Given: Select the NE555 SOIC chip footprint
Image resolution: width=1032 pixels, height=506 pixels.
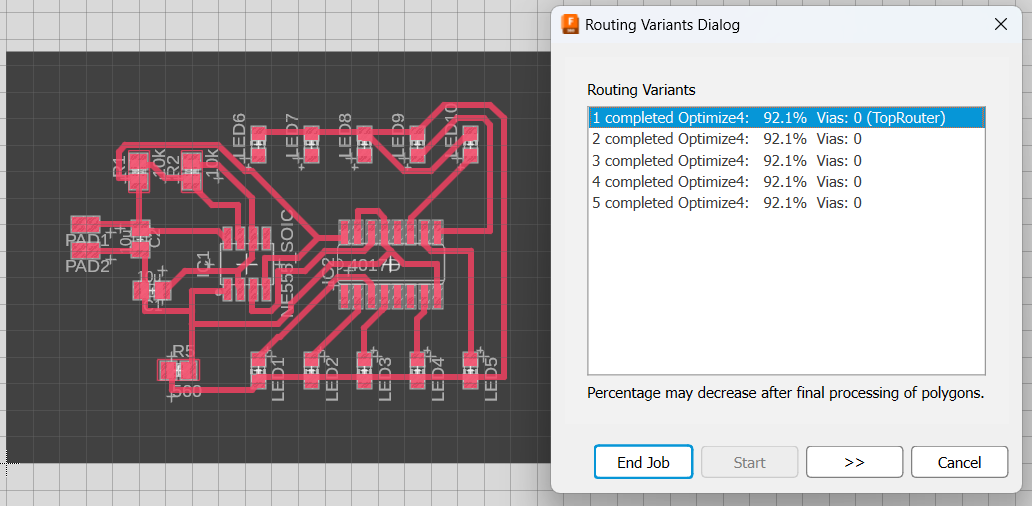Looking at the screenshot, I should pyautogui.click(x=246, y=263).
